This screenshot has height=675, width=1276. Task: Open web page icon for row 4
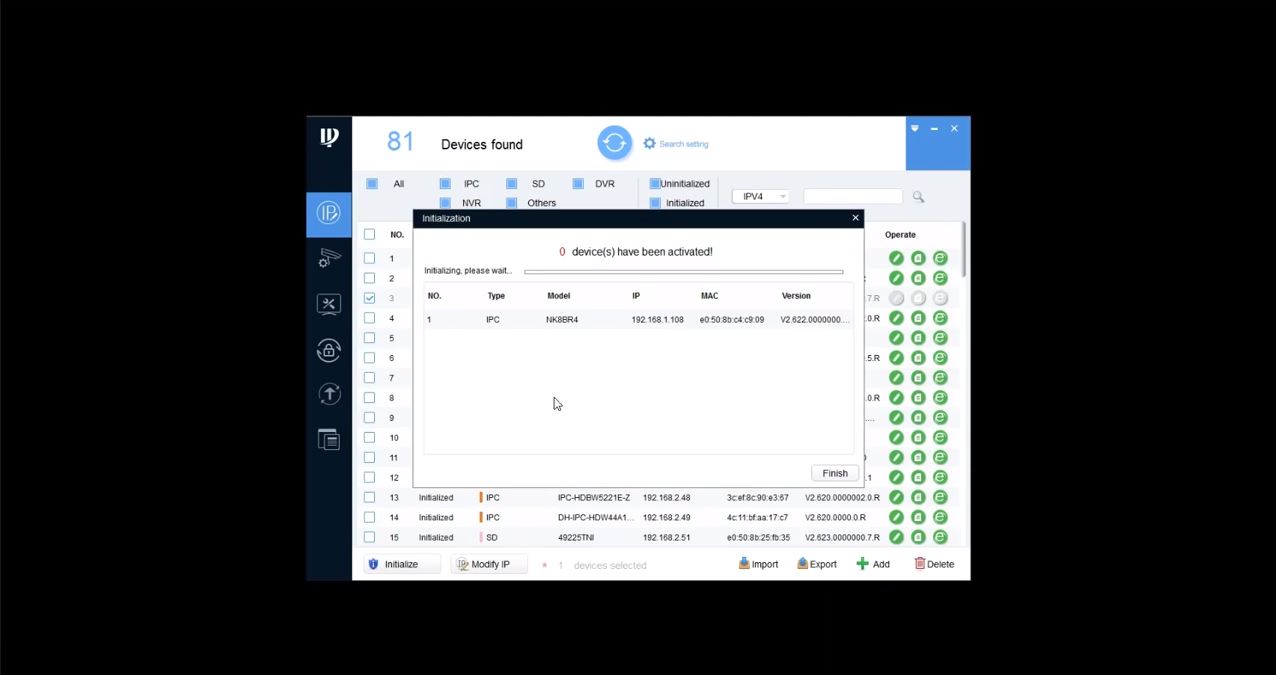pos(940,318)
